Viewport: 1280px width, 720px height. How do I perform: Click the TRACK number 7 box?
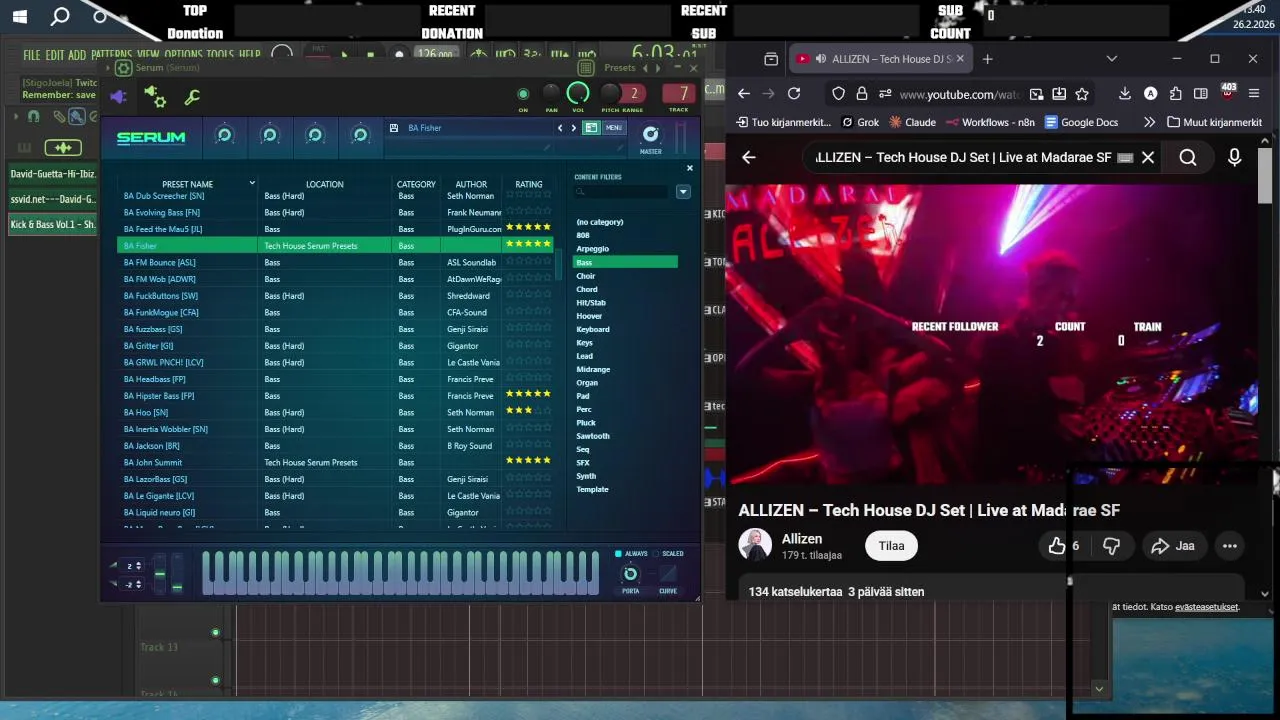click(x=680, y=94)
